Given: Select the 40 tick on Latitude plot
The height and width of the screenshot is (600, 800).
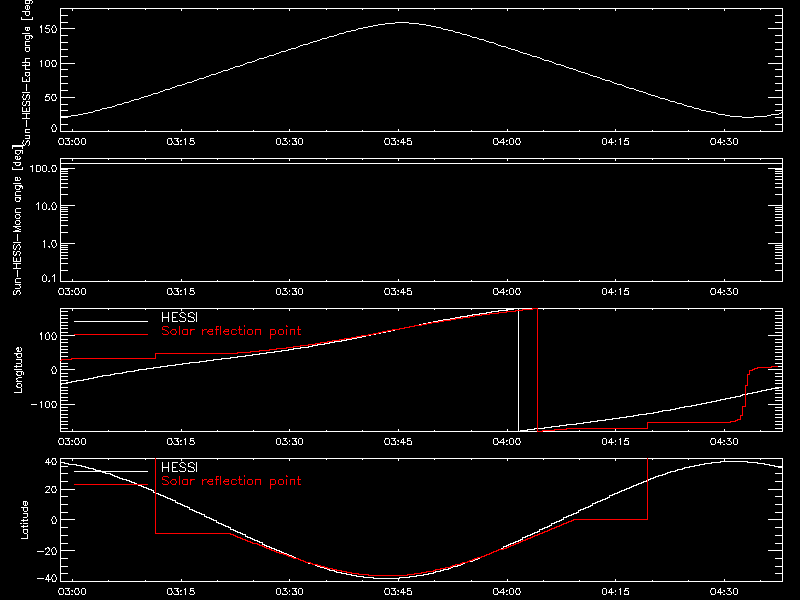Looking at the screenshot, I should (51, 462).
